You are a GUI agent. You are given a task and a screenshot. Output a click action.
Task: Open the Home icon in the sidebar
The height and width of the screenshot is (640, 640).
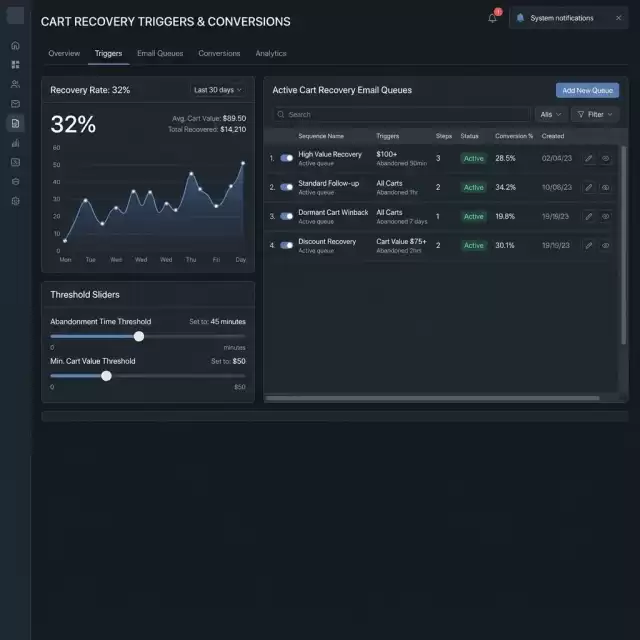[16, 45]
